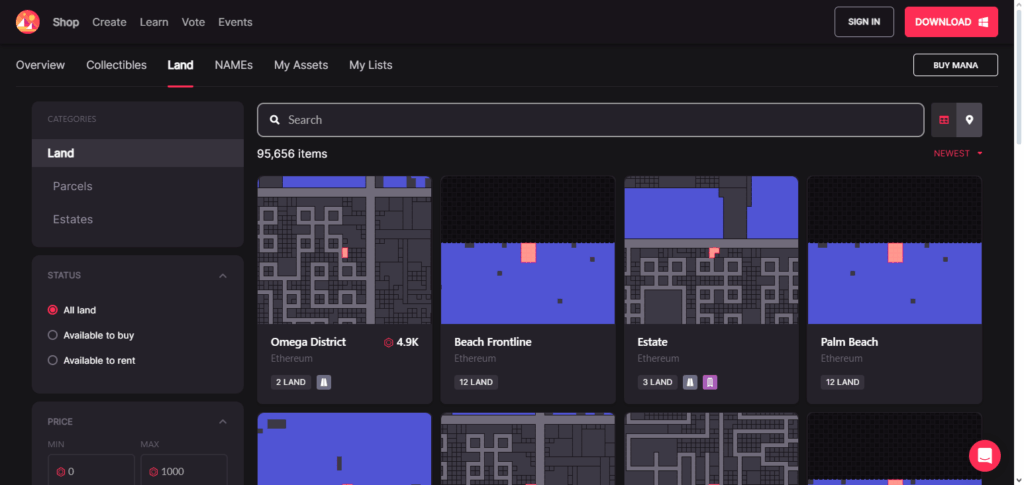This screenshot has height=485, width=1024.
Task: Click MANA icon beside 4.9K price
Action: coord(389,342)
